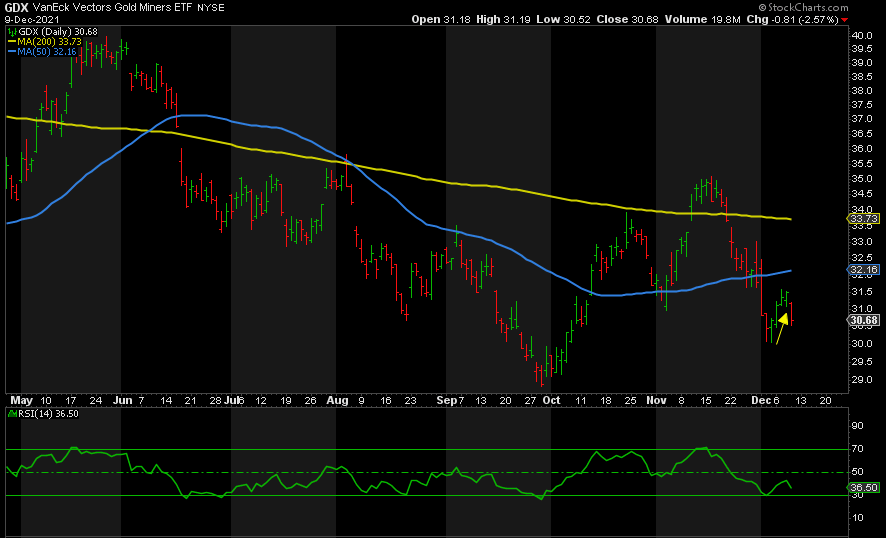Click the Chg -0.81 (-2.57%) header value
The width and height of the screenshot is (886, 538).
(793, 19)
